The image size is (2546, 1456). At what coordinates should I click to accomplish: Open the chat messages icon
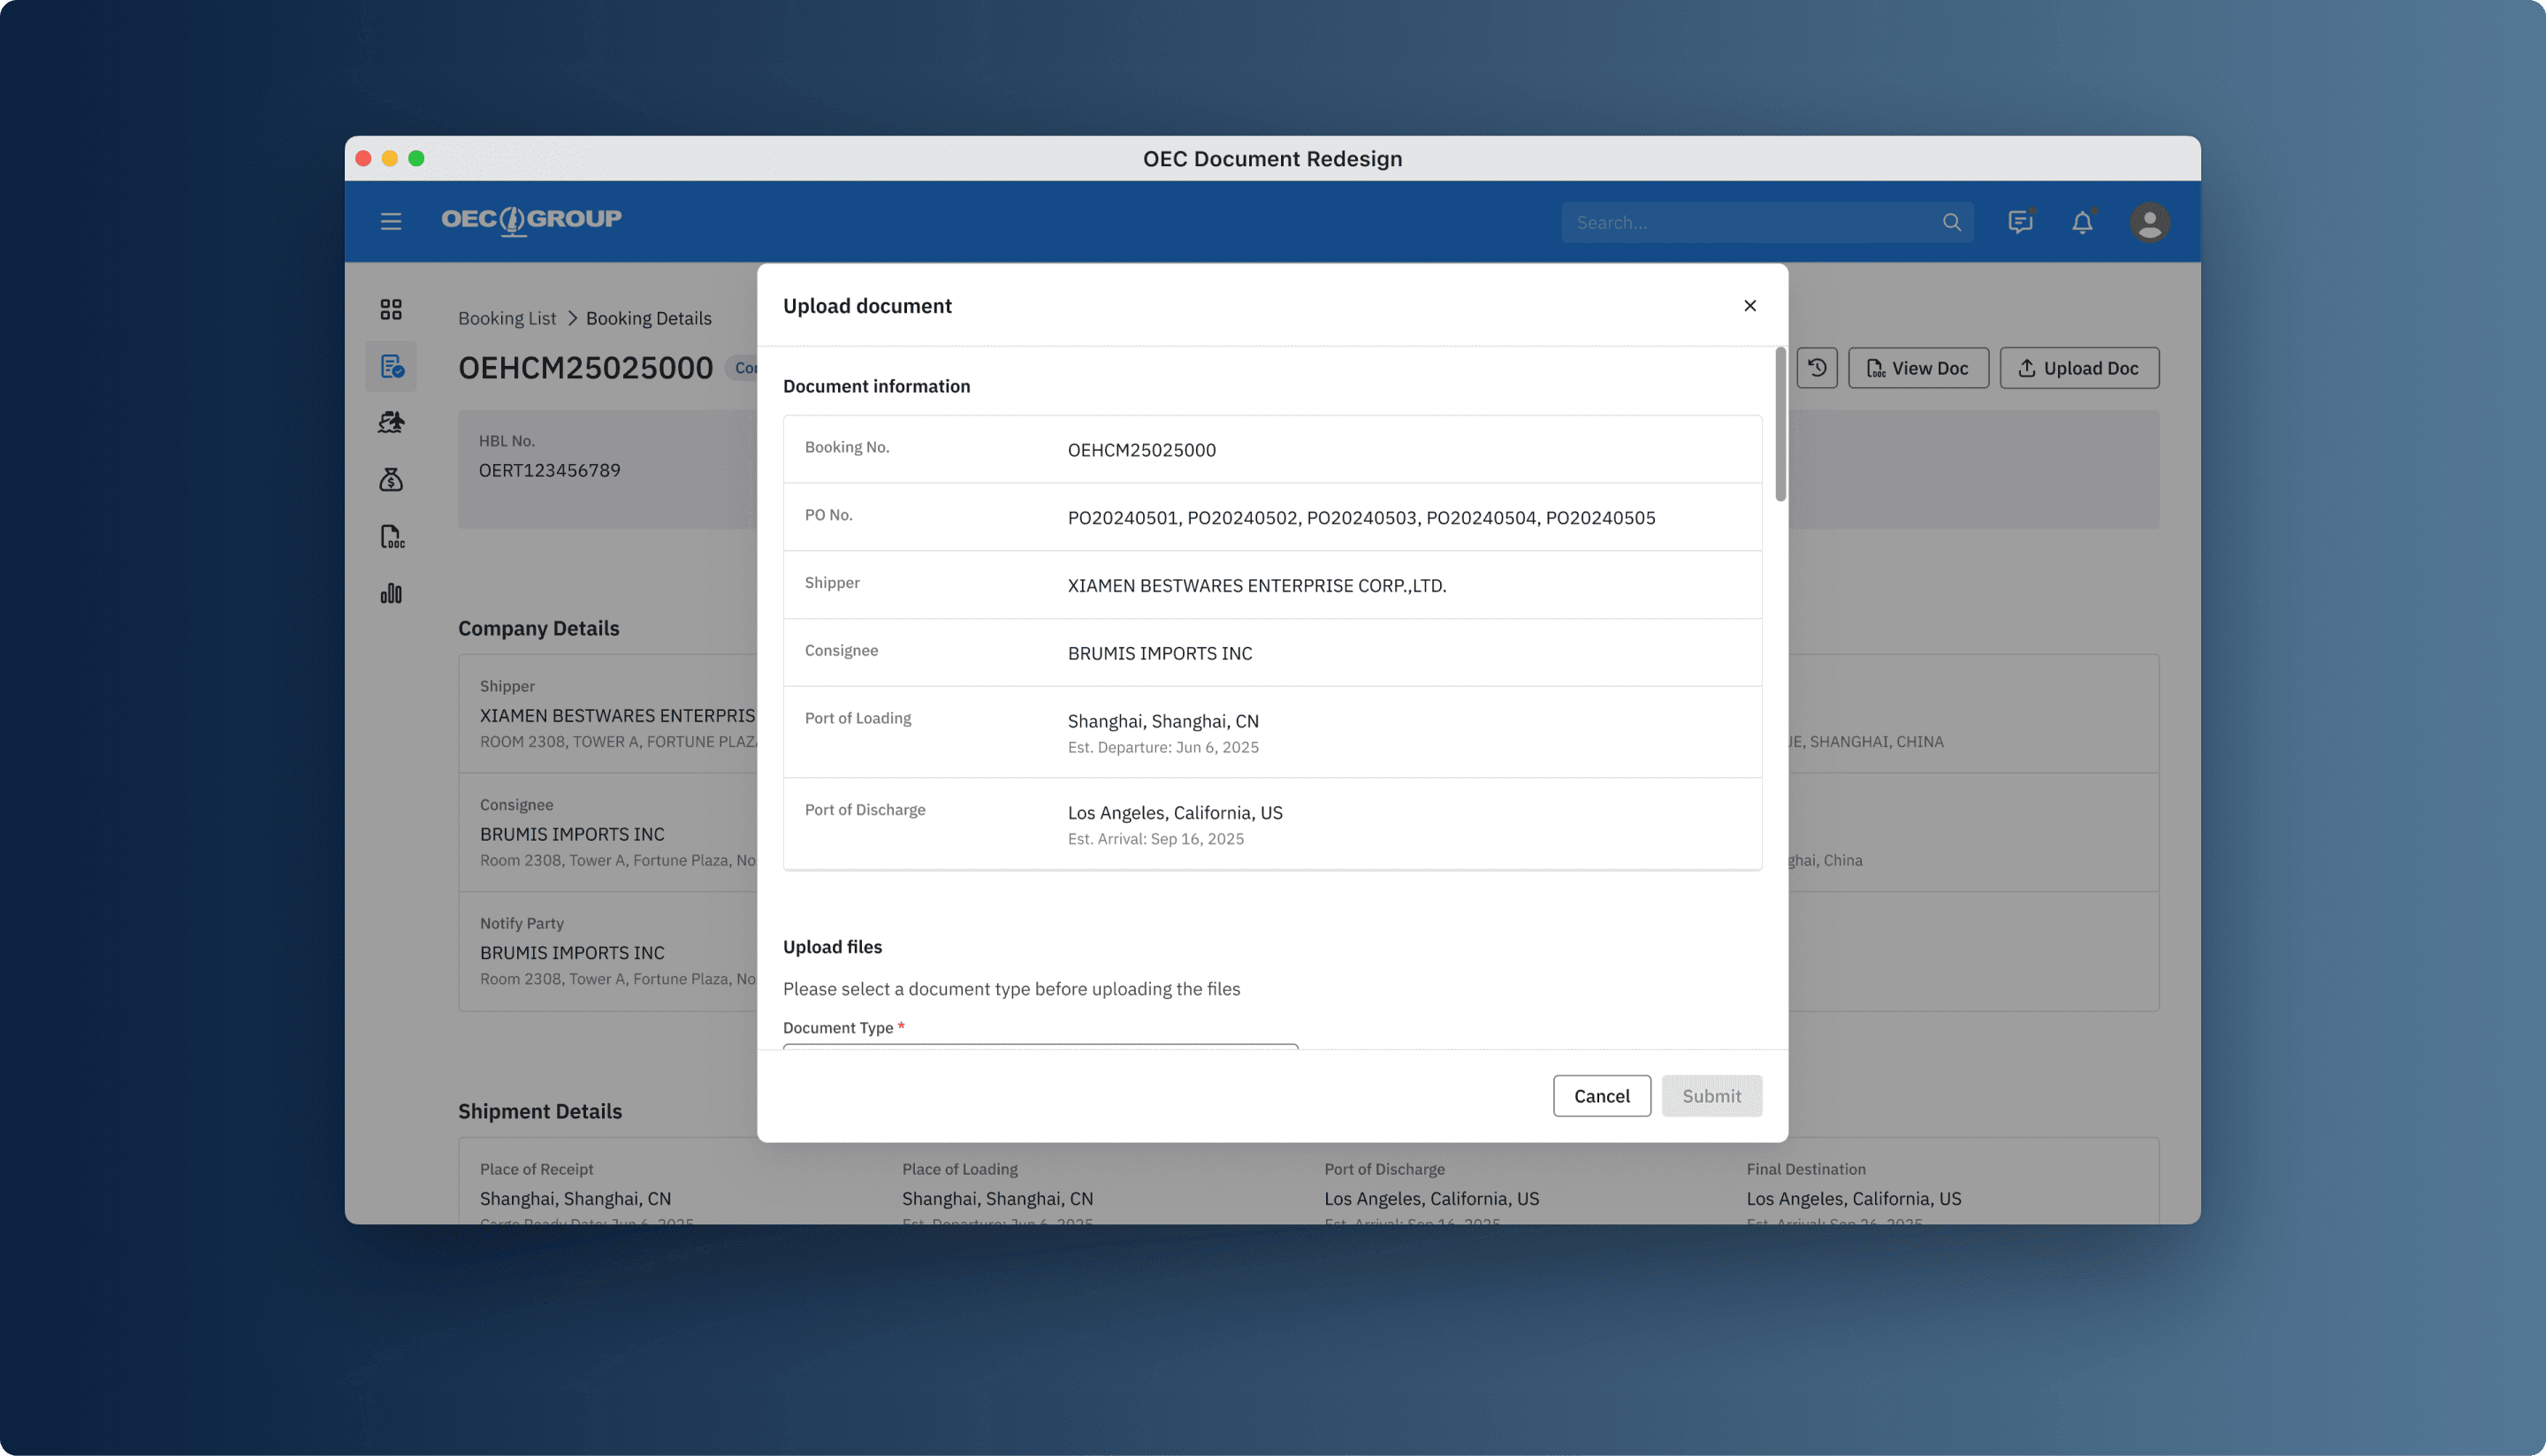pyautogui.click(x=2020, y=222)
